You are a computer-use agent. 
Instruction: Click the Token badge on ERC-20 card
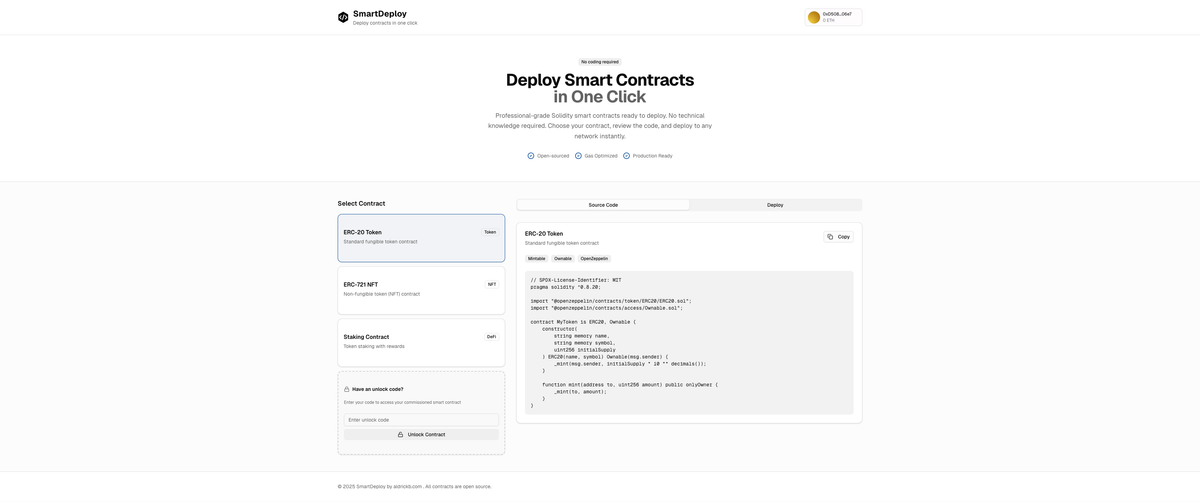tap(490, 232)
